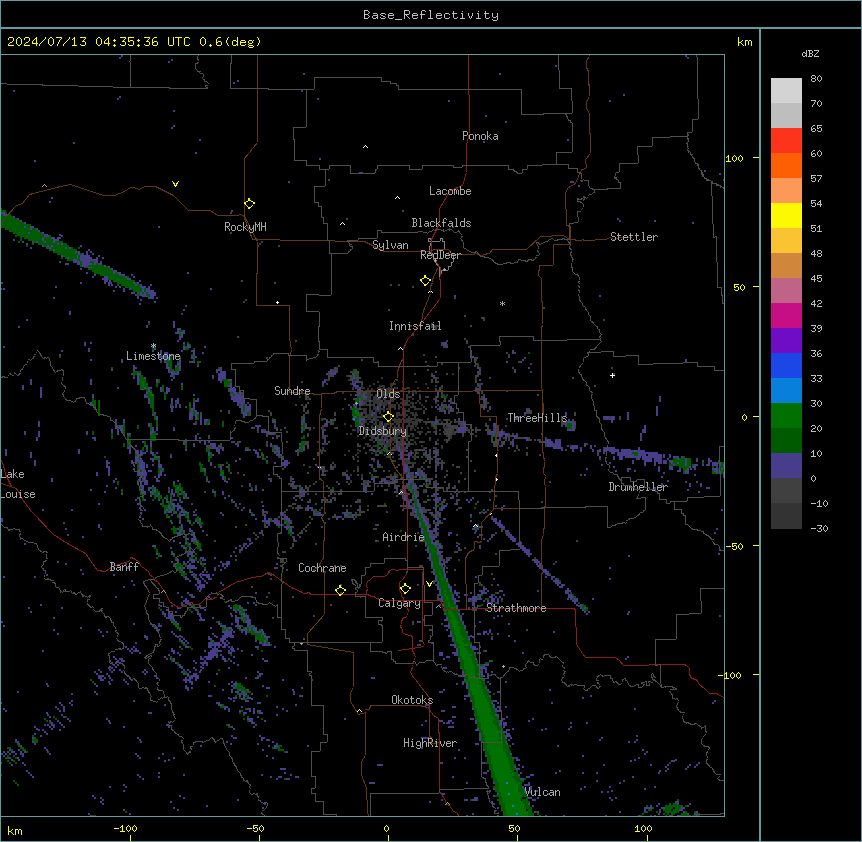Click the Banff map label
Screen dimensions: 862x842
(x=124, y=567)
